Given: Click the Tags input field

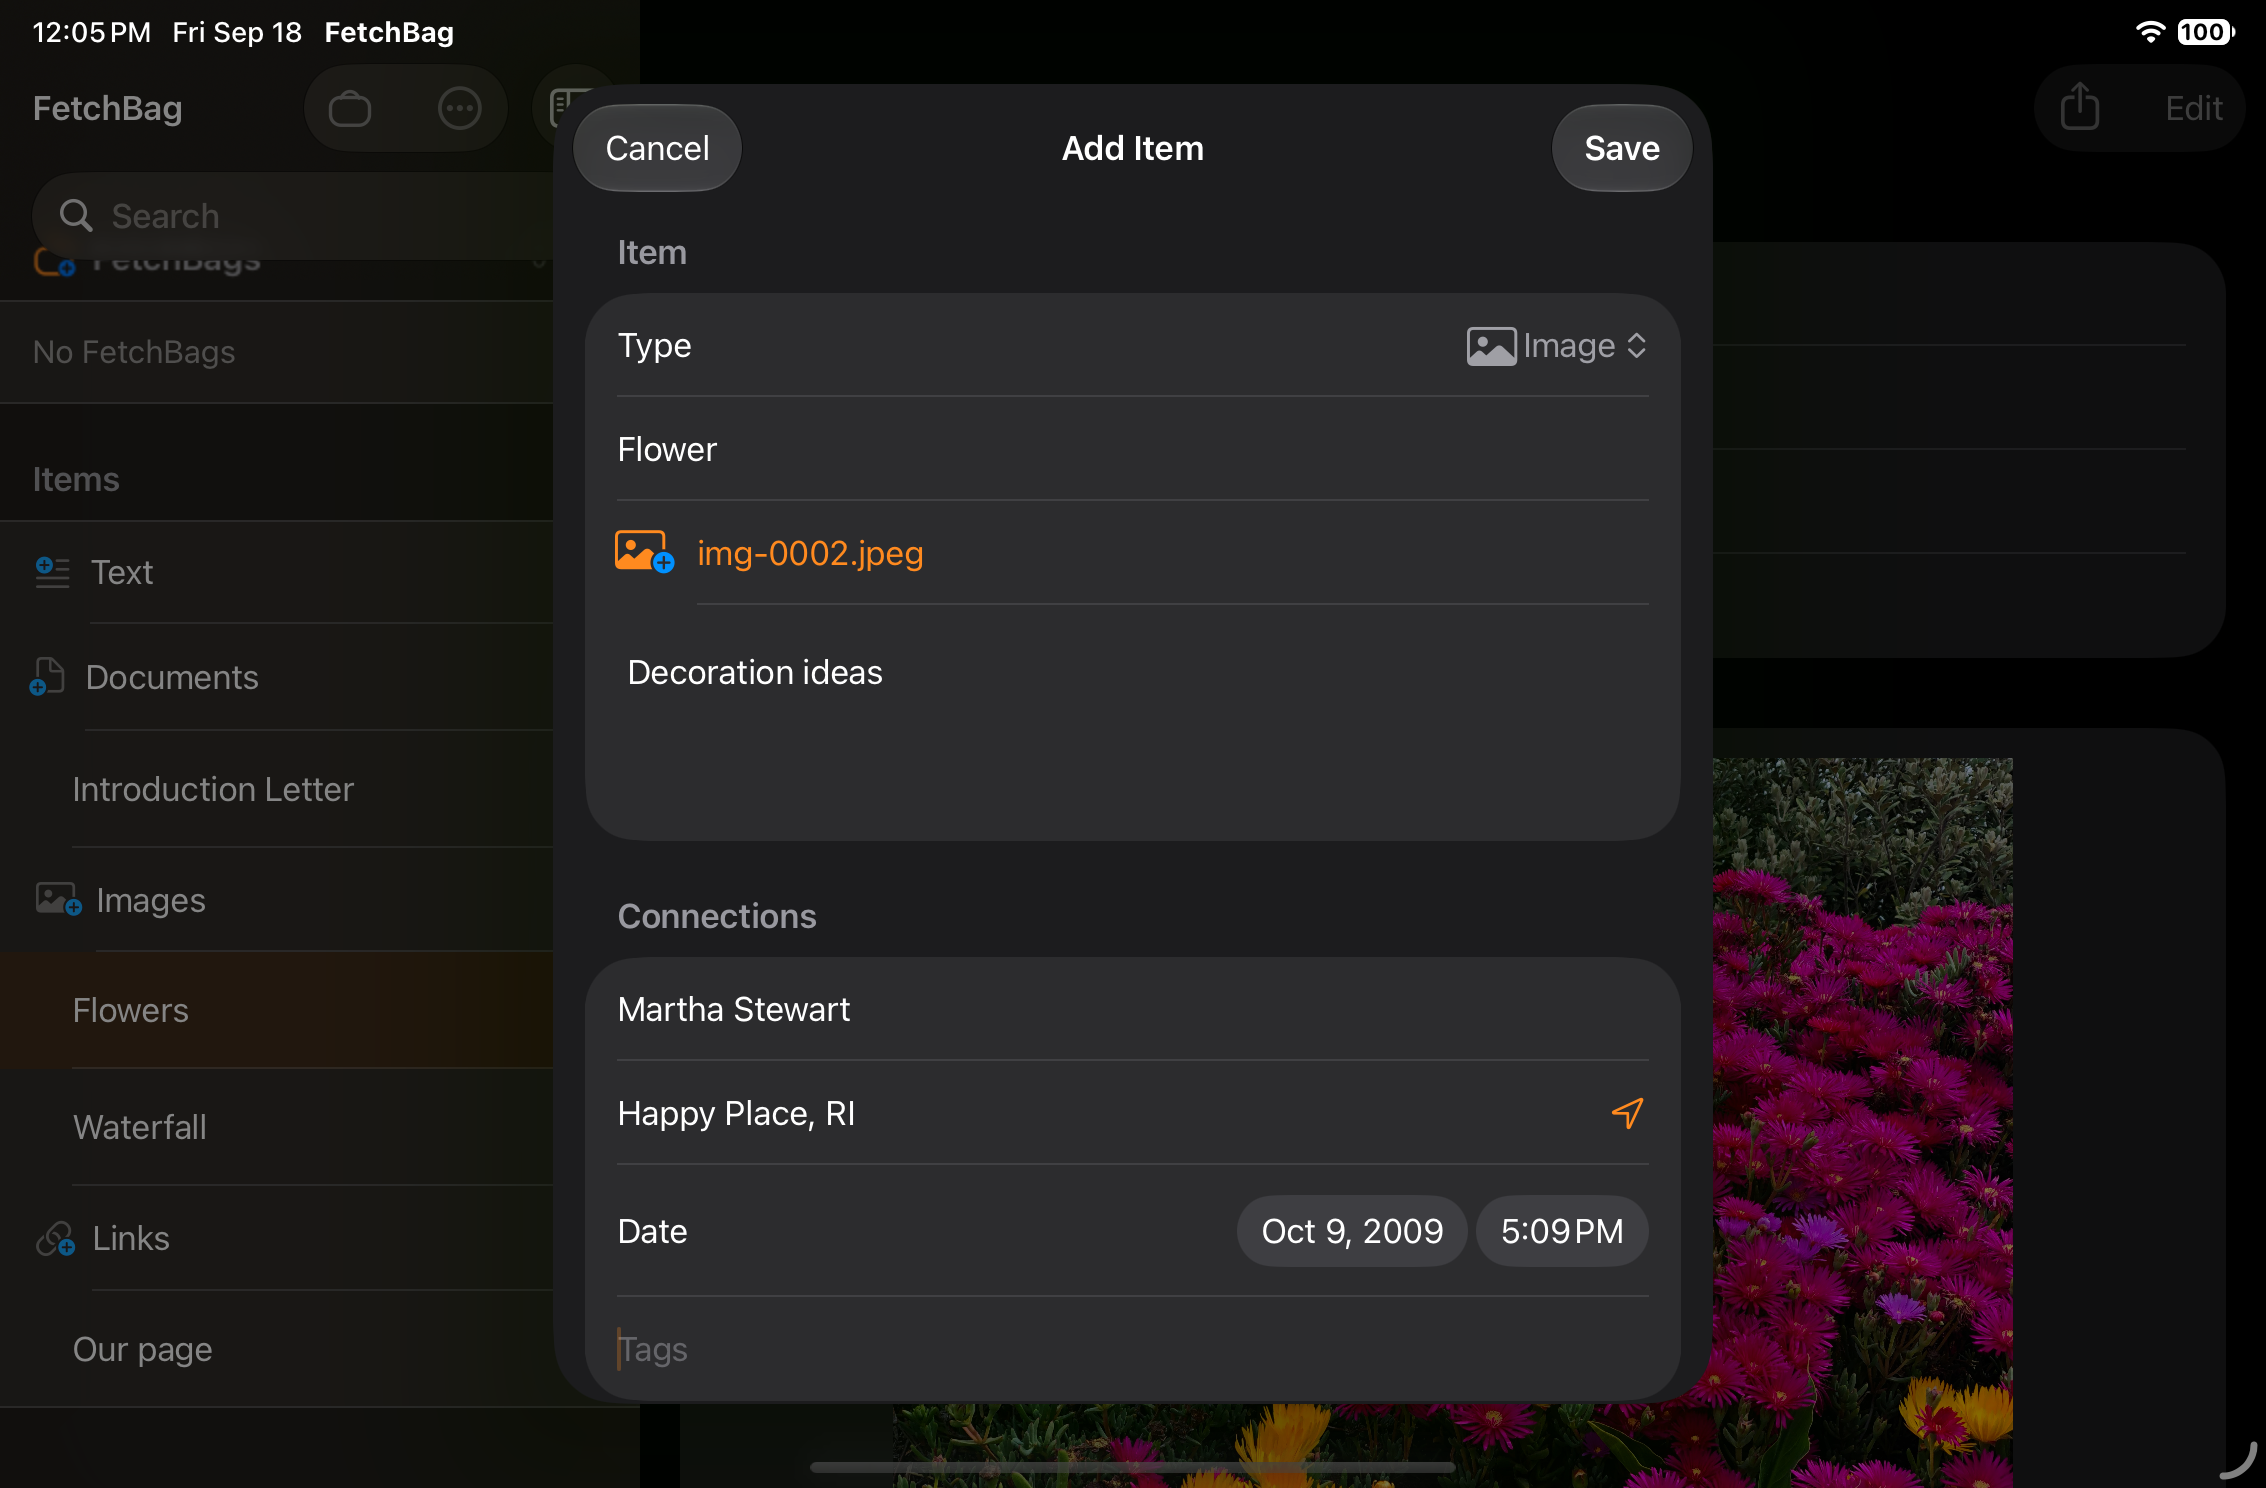Looking at the screenshot, I should point(1132,1349).
